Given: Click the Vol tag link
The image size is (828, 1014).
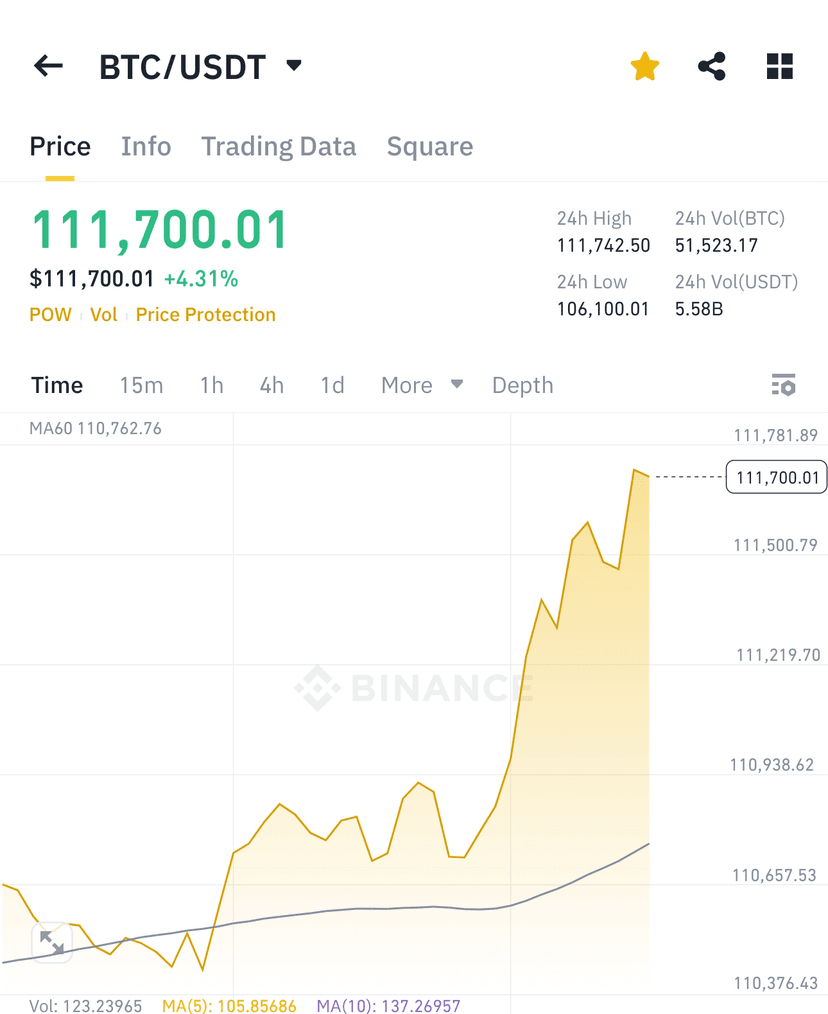Looking at the screenshot, I should pyautogui.click(x=104, y=315).
